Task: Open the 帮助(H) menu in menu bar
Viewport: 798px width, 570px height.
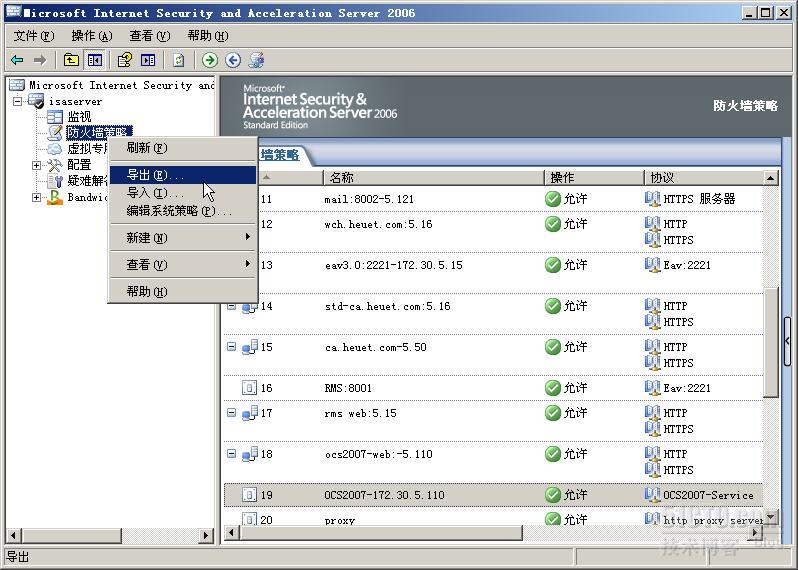Action: (x=208, y=36)
